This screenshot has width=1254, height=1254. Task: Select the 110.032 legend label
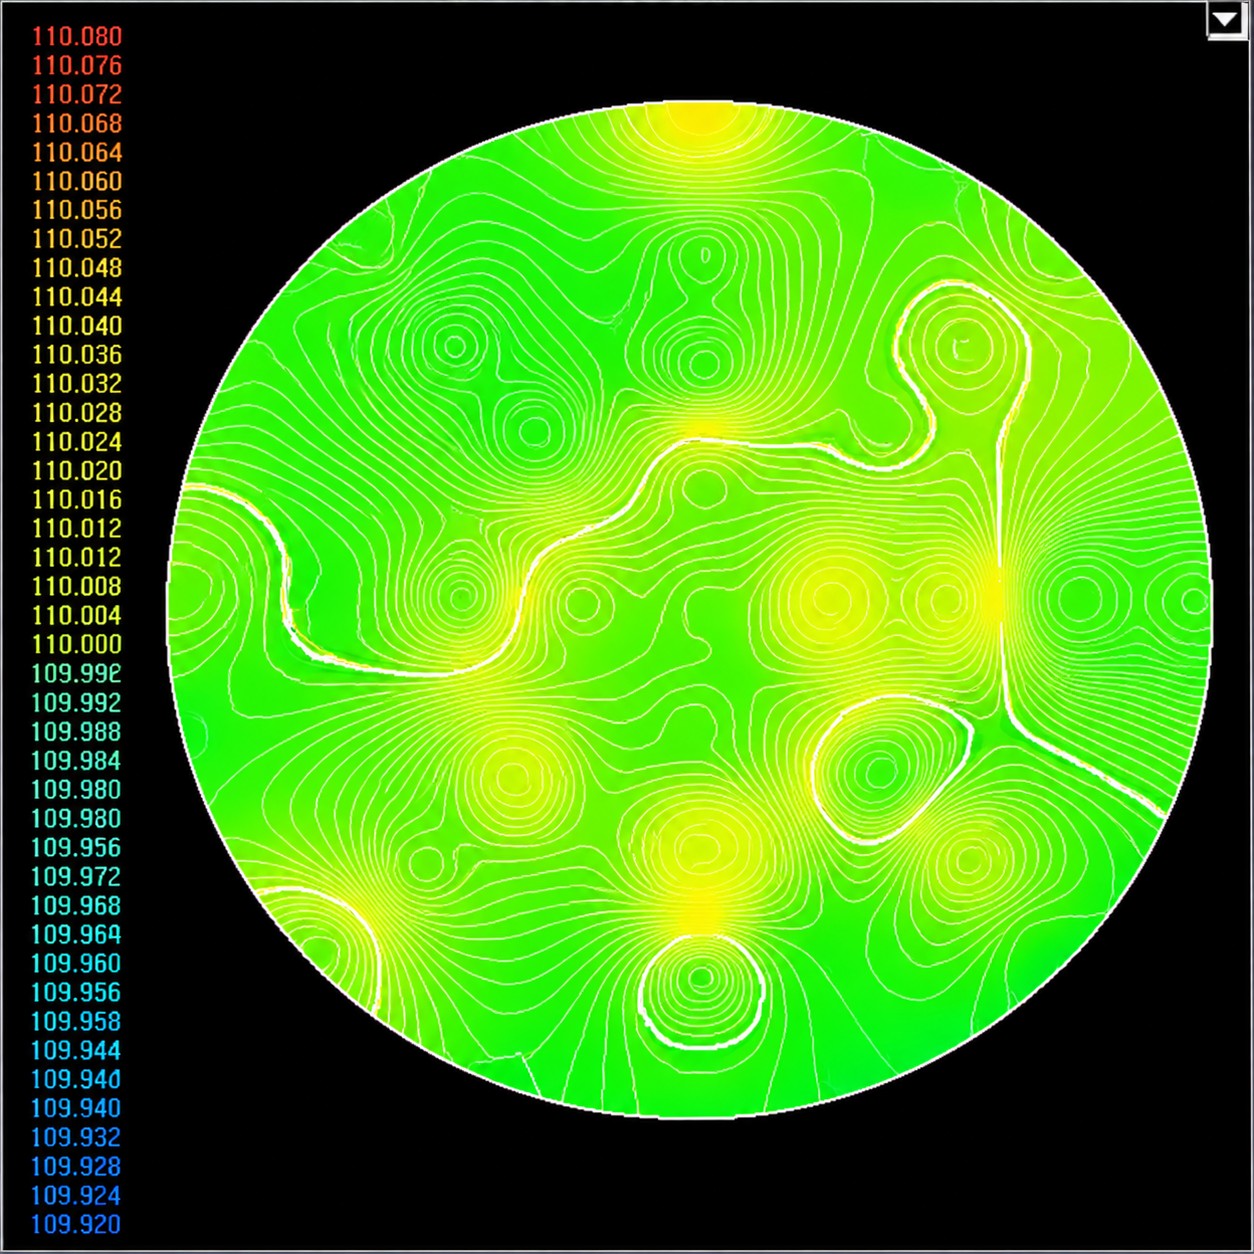tap(77, 384)
